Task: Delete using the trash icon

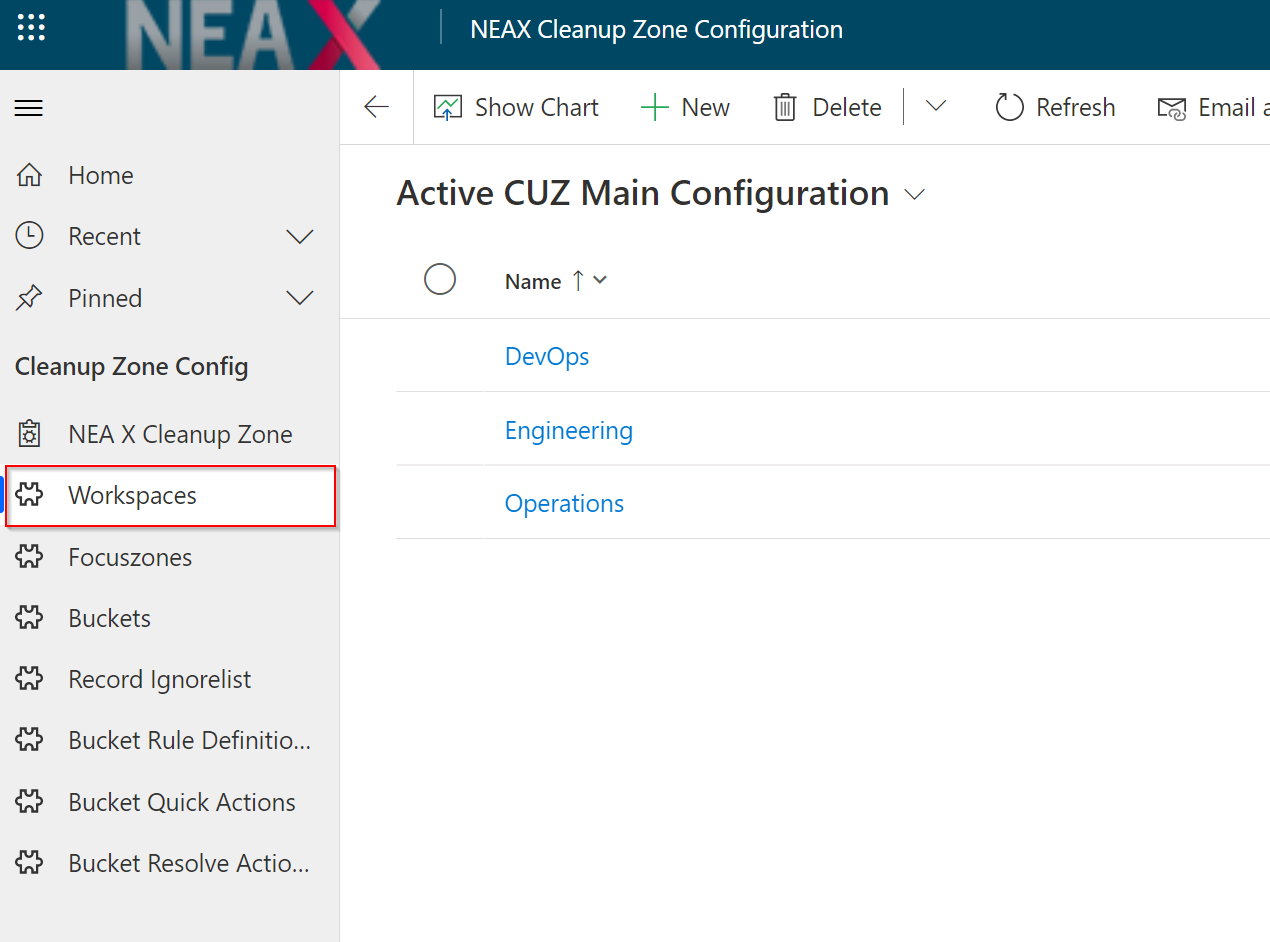Action: click(x=826, y=106)
